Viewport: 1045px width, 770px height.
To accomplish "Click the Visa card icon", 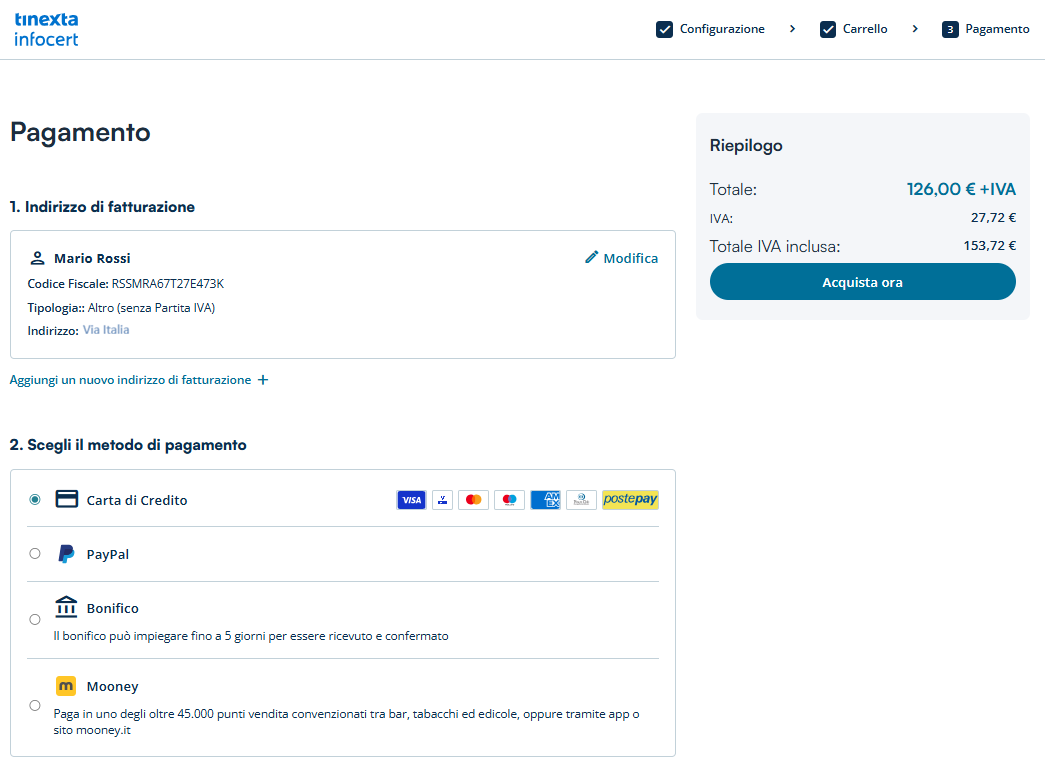I will point(411,500).
